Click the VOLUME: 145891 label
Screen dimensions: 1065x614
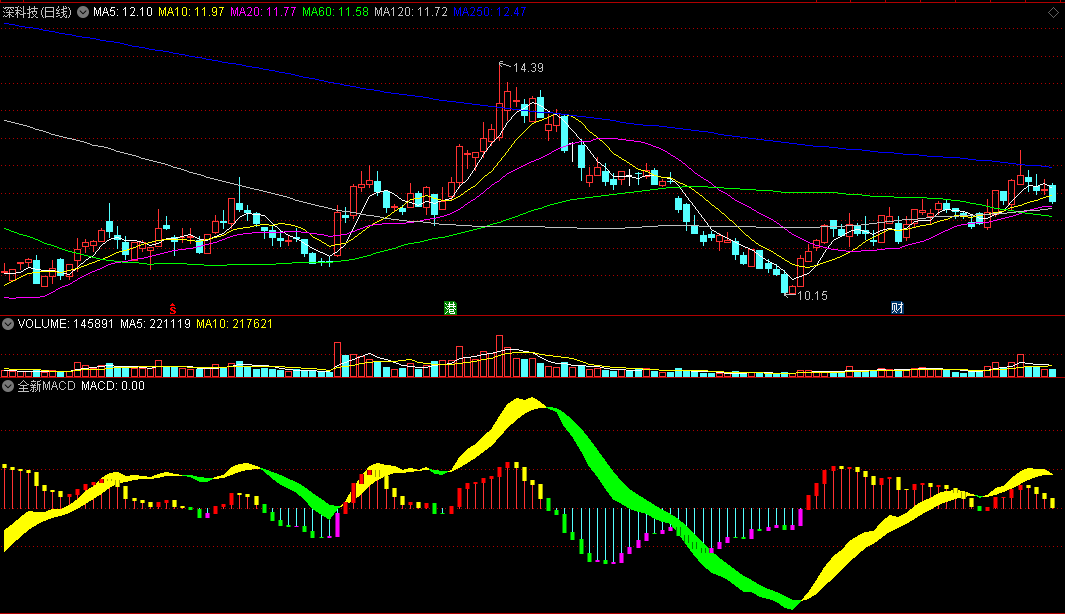click(x=66, y=324)
